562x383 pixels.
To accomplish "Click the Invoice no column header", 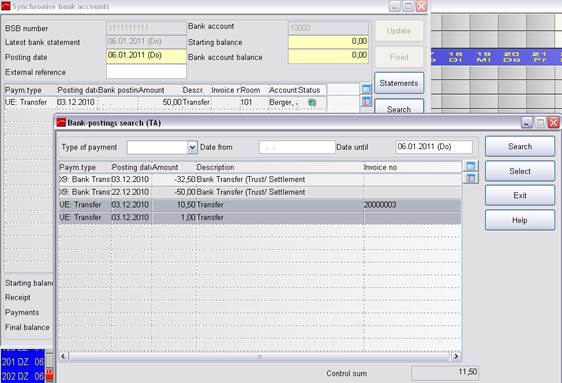I will pyautogui.click(x=412, y=167).
